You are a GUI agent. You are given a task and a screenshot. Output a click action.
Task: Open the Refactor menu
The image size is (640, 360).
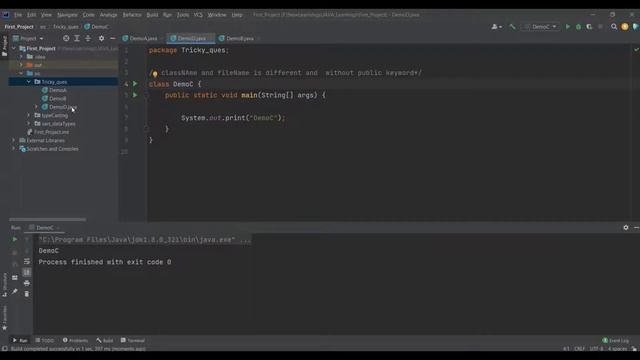pyautogui.click(x=132, y=15)
